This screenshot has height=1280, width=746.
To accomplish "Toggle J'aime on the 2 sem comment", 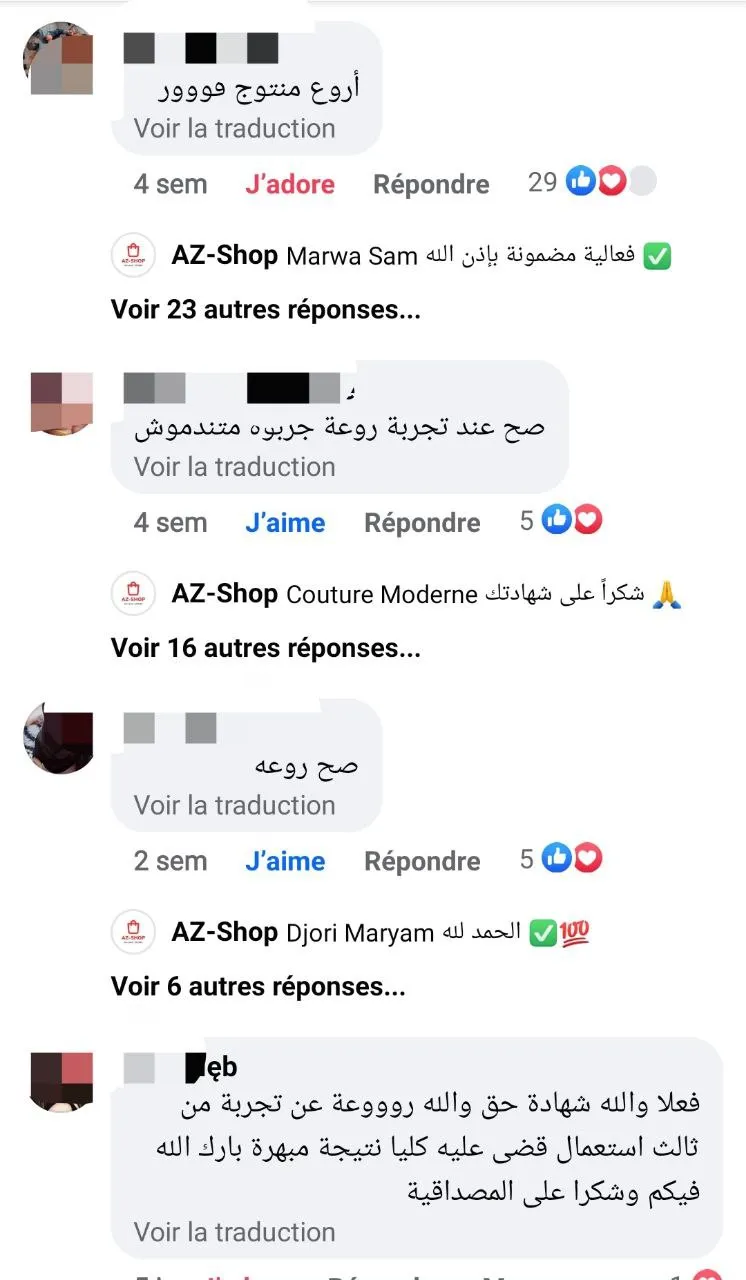I will [285, 861].
